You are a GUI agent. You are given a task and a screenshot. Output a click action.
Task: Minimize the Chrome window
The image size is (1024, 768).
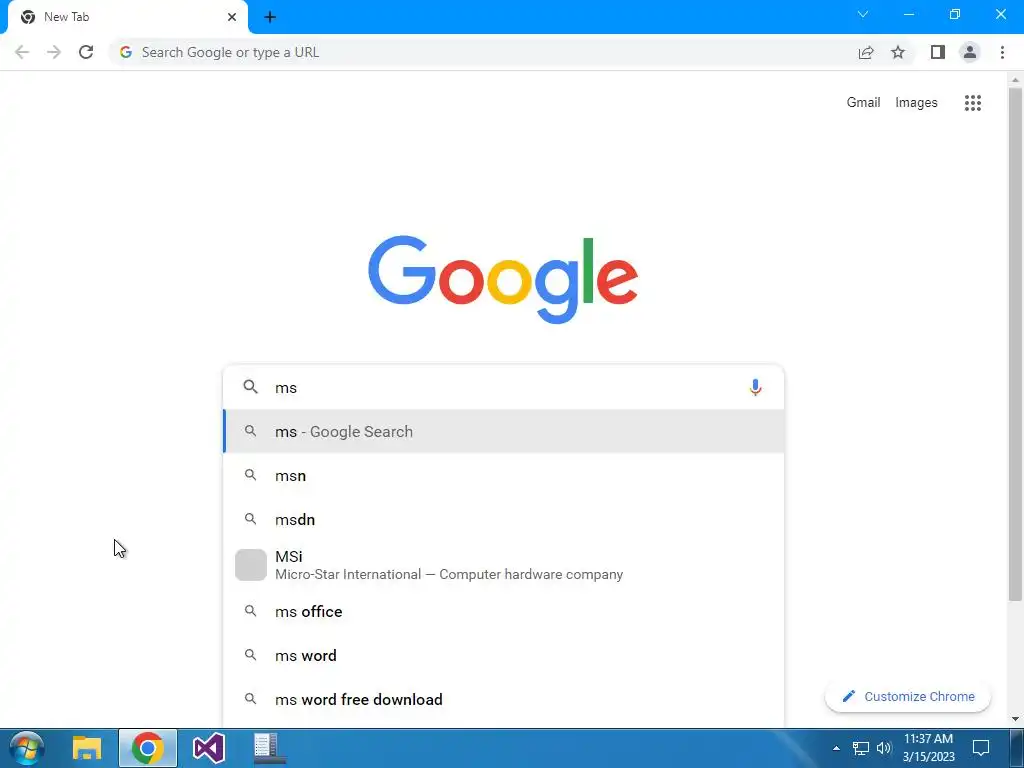pyautogui.click(x=908, y=14)
